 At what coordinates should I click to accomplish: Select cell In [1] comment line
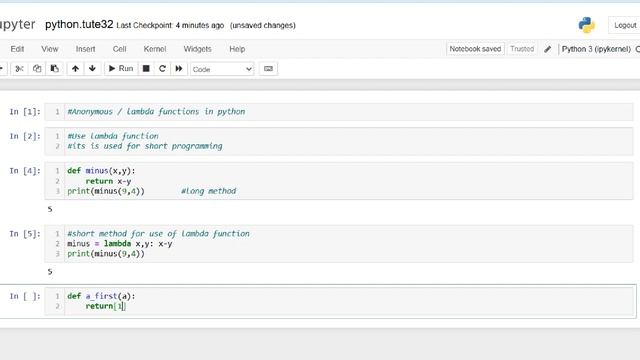click(x=156, y=111)
